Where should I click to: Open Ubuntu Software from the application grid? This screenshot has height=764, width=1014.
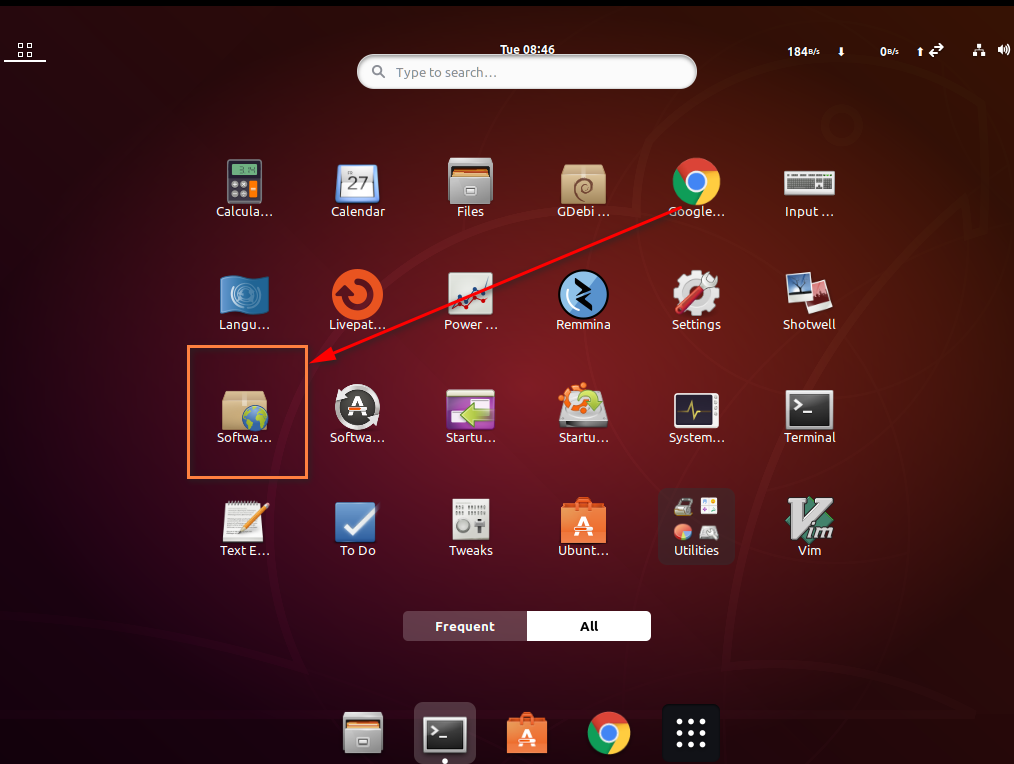pyautogui.click(x=583, y=528)
